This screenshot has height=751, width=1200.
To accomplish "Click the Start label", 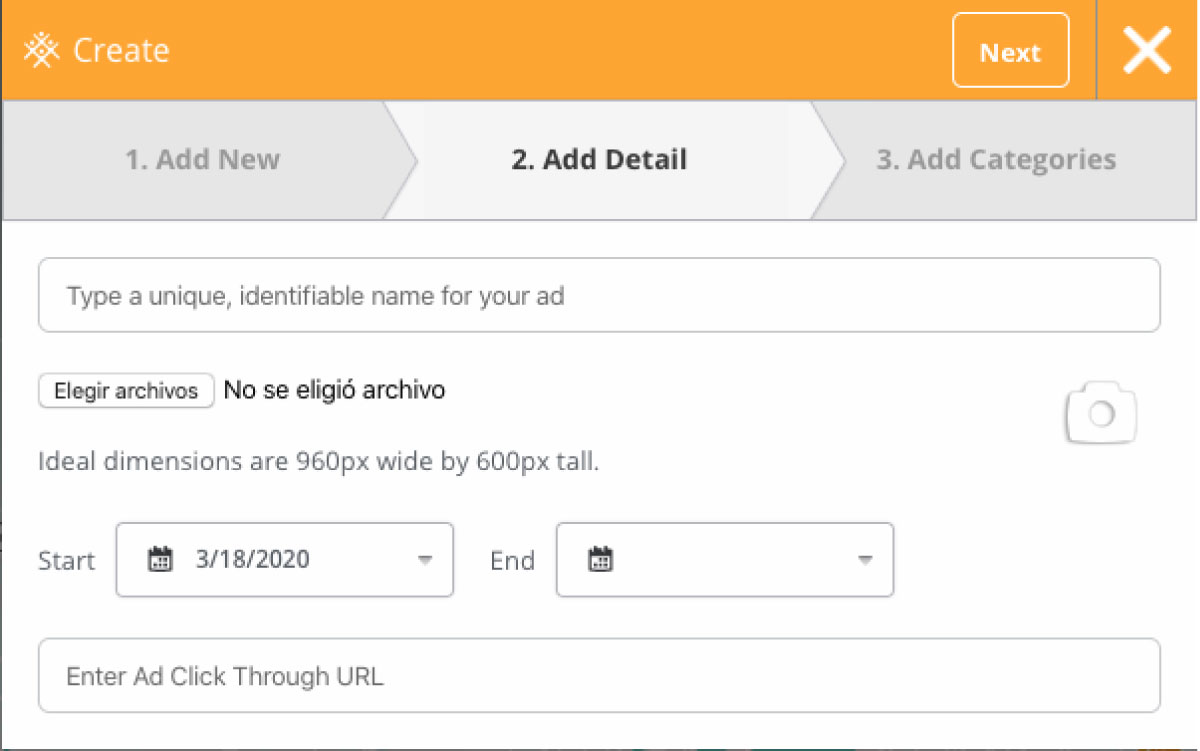I will click(67, 561).
